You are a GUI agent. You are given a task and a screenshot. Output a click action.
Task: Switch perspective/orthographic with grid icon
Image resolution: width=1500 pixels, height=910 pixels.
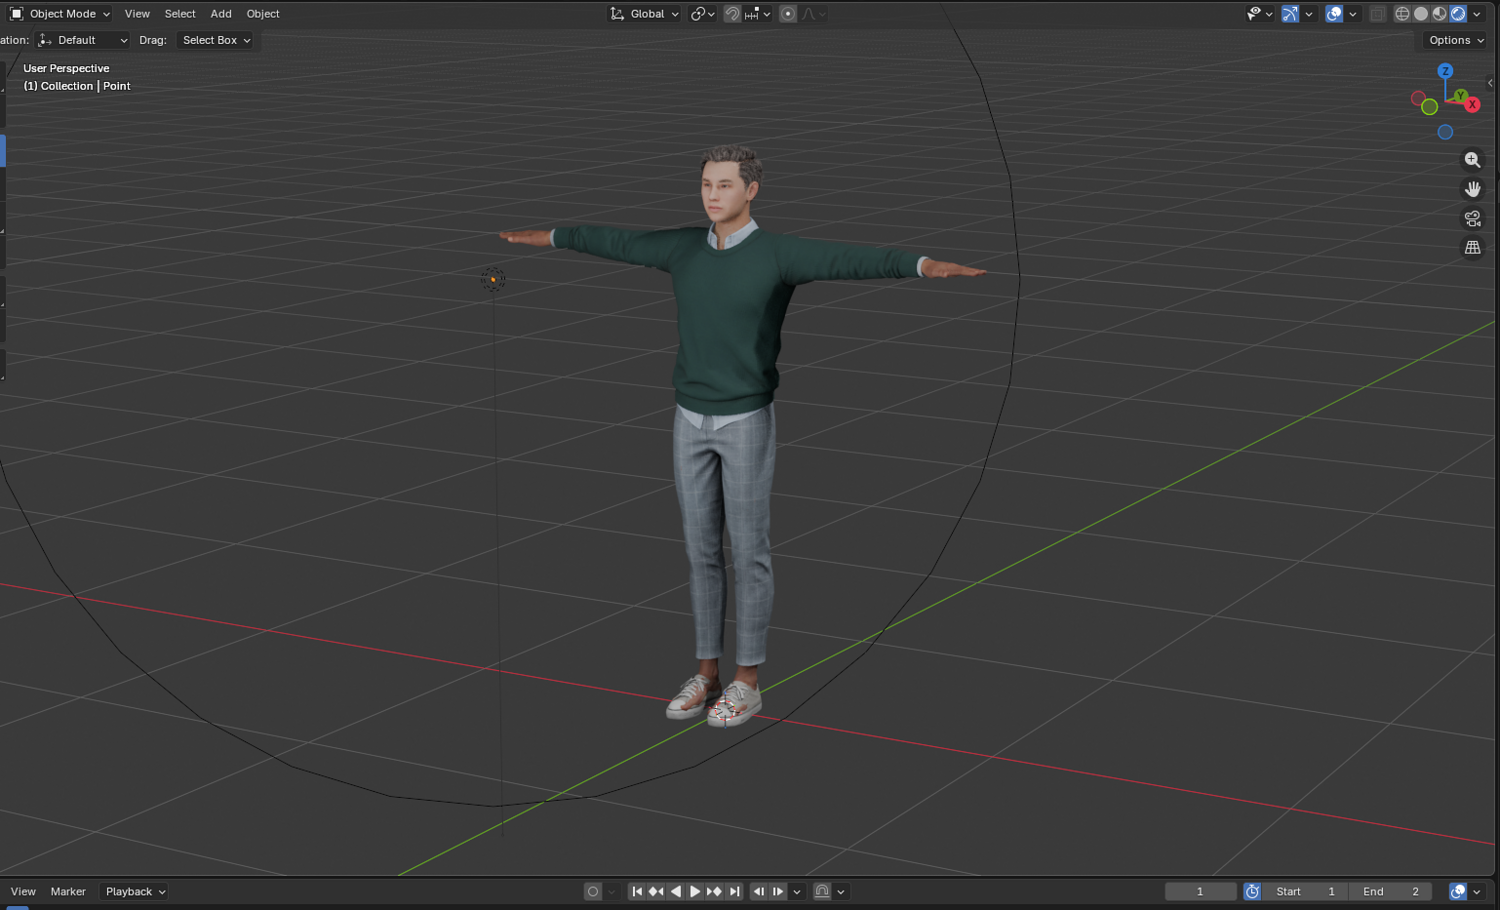coord(1472,247)
